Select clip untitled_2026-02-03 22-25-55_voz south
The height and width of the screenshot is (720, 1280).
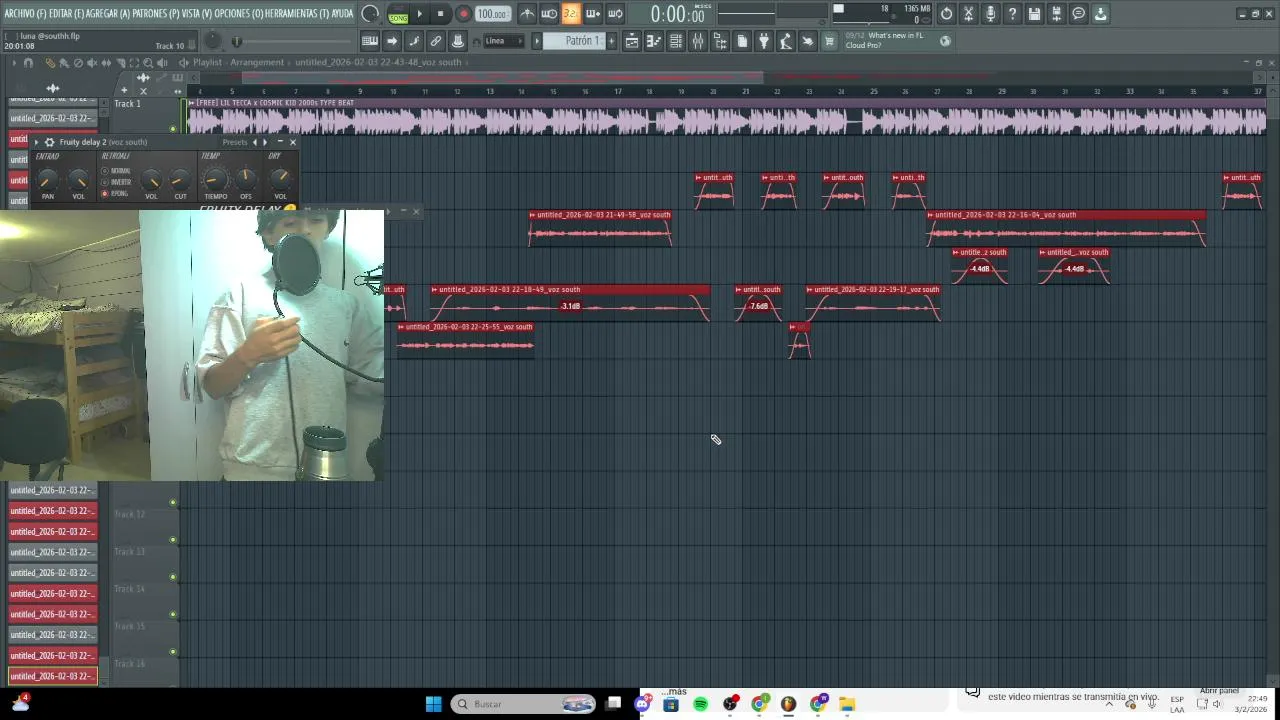(x=466, y=339)
